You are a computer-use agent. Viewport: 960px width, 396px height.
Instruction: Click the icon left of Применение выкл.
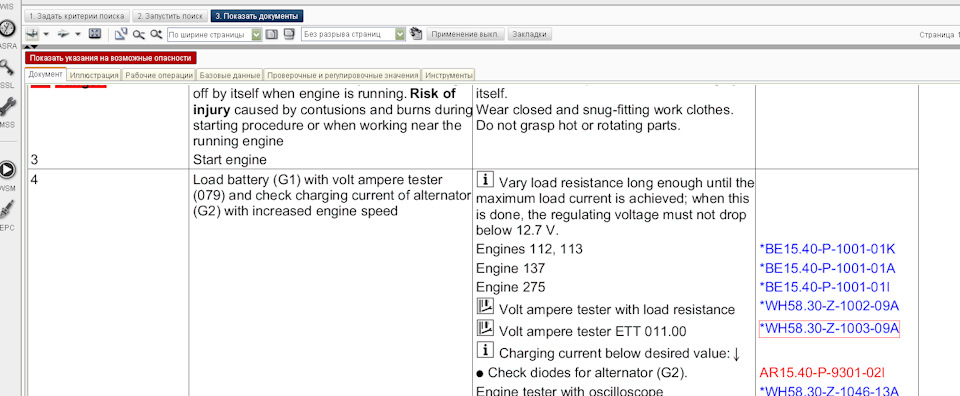tap(416, 34)
